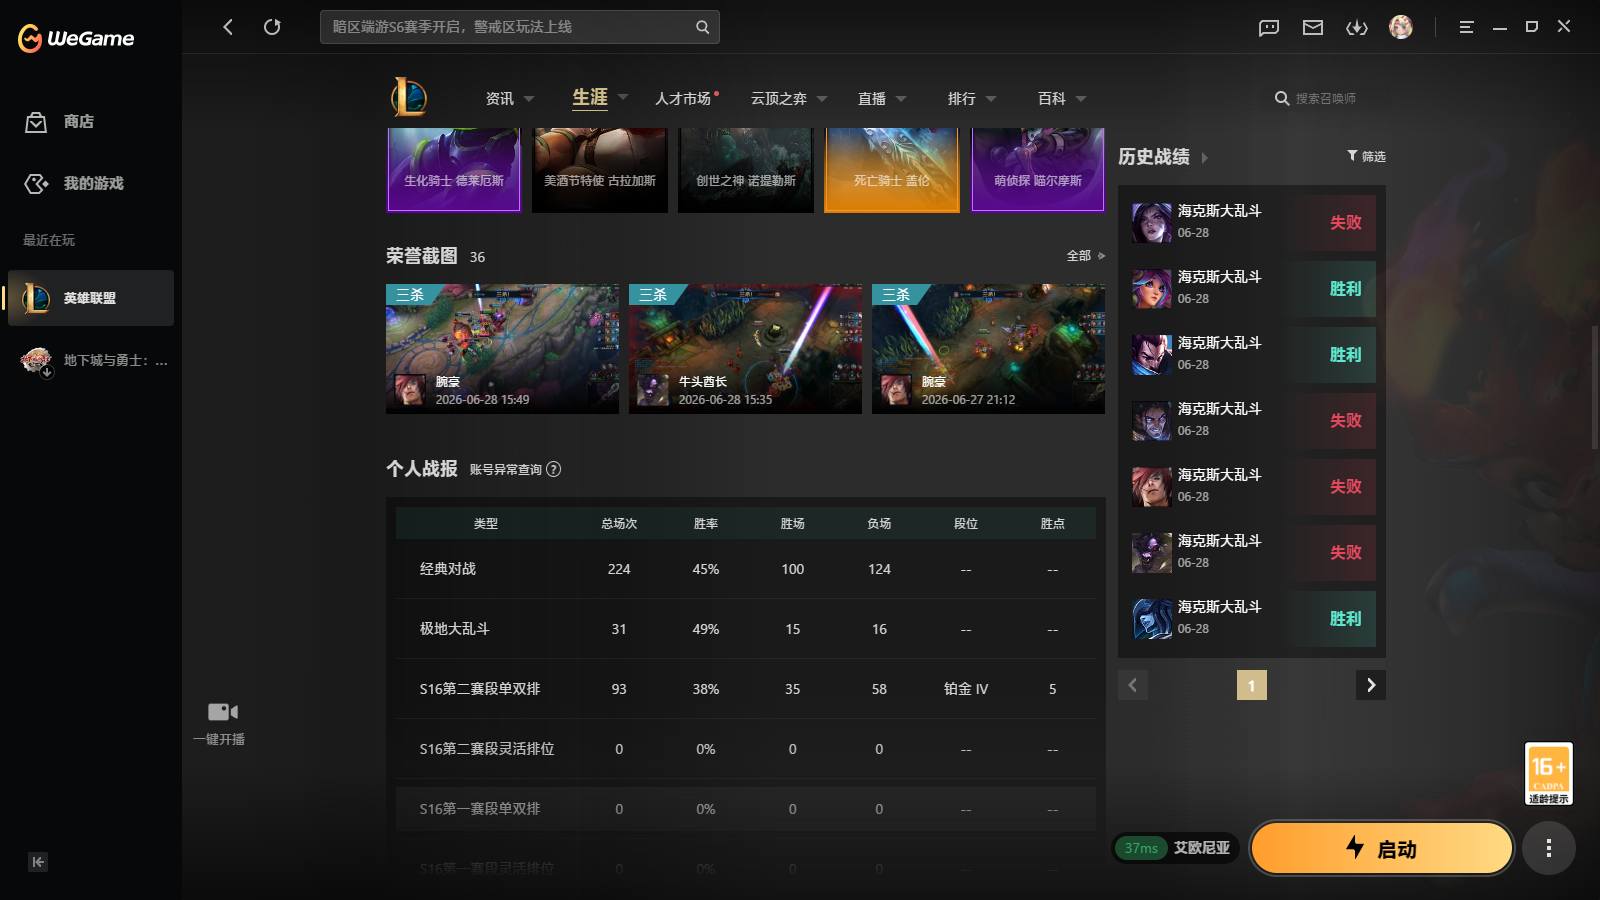Click the S16第二赛段单双排 row
This screenshot has height=900, width=1600.
point(746,689)
